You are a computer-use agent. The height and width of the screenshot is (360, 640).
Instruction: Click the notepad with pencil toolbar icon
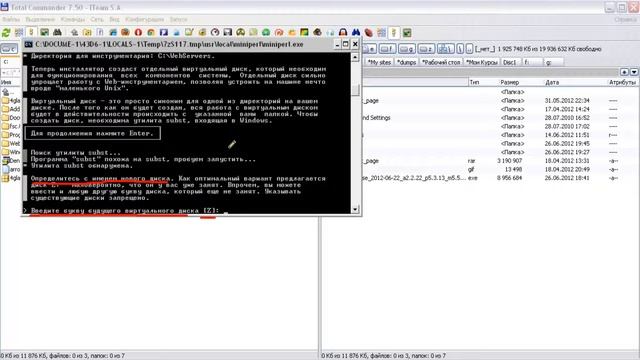pyautogui.click(x=189, y=32)
